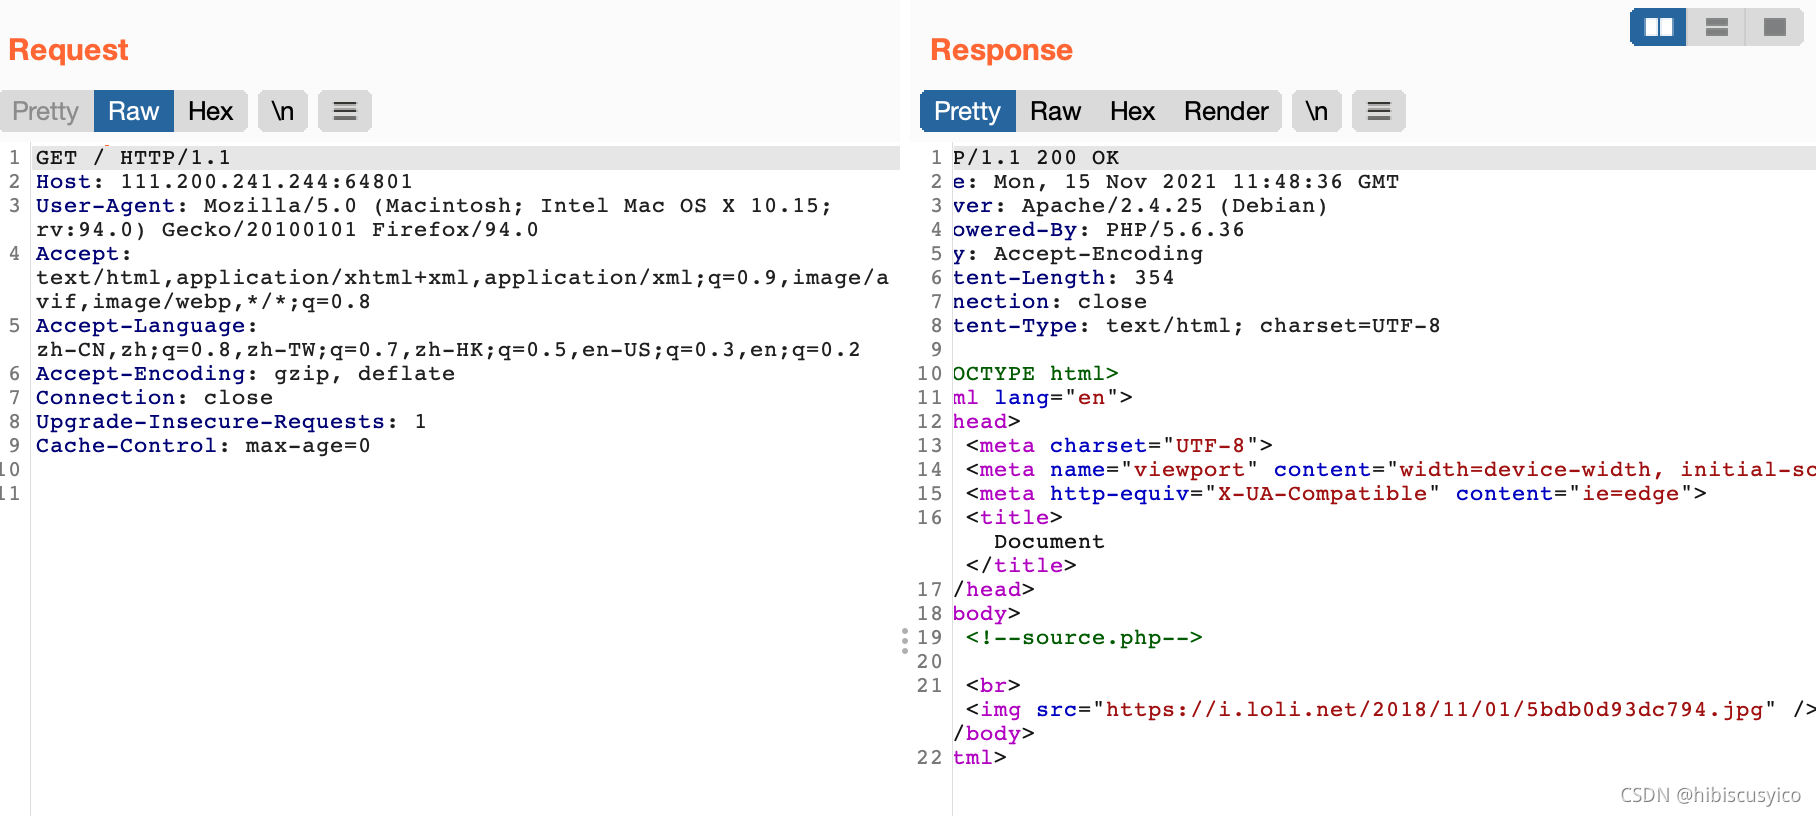Open the Request Hex tab
The width and height of the screenshot is (1816, 816).
(210, 111)
